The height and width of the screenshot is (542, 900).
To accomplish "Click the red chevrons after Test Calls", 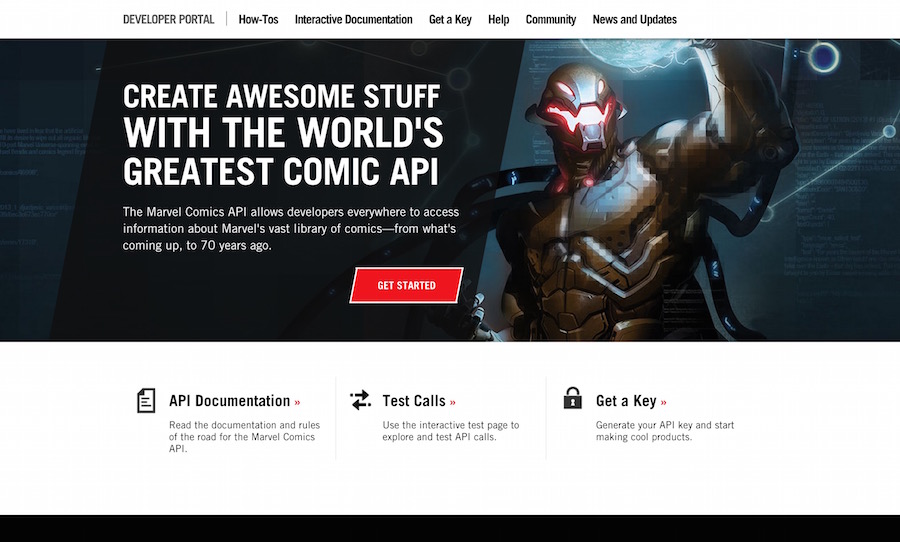I will tap(453, 402).
